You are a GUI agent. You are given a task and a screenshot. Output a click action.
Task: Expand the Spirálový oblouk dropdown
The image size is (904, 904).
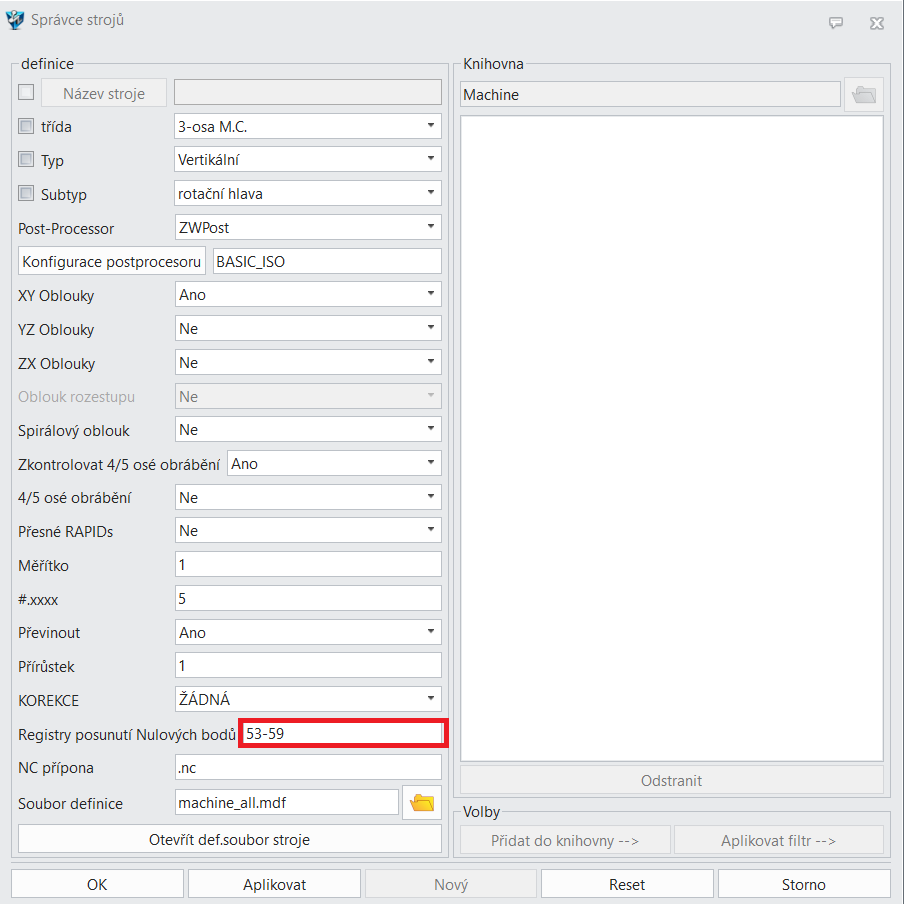coord(308,430)
